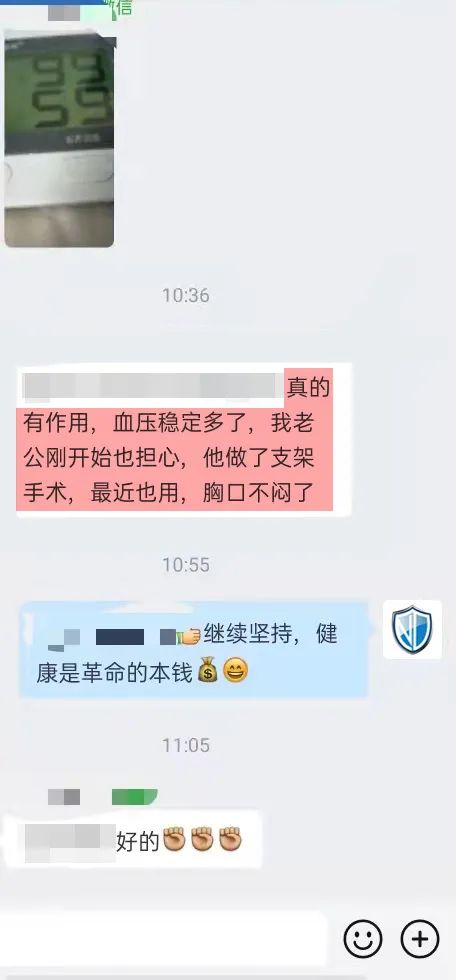Tap the money bag emoji in the reply
The width and height of the screenshot is (456, 980).
pos(207,672)
